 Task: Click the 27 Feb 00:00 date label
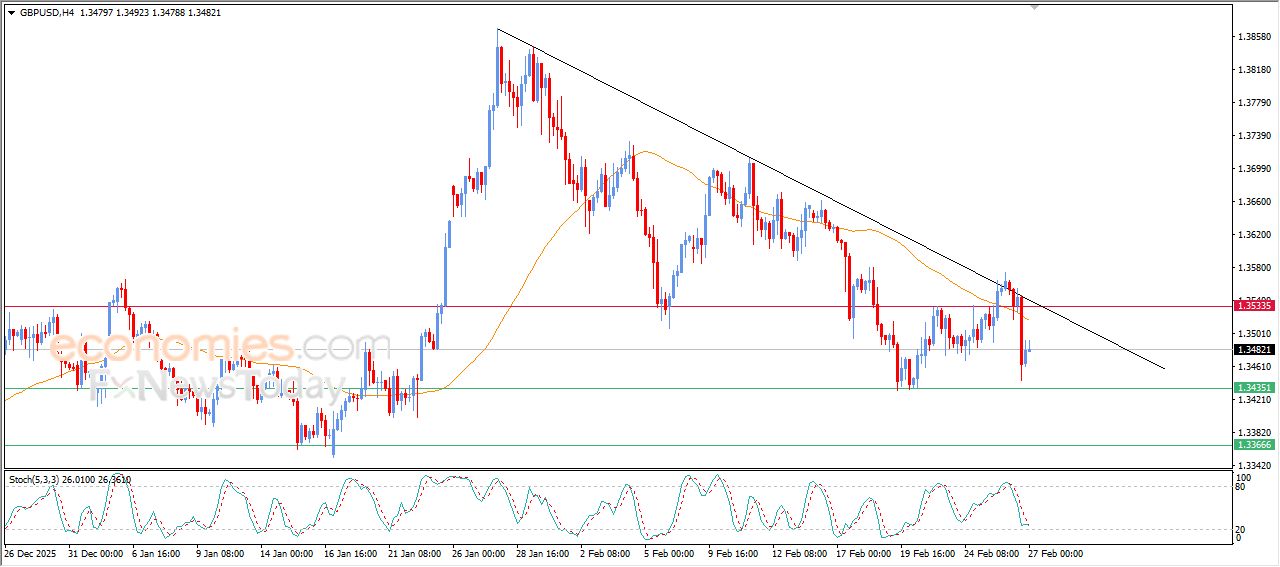click(x=1054, y=553)
